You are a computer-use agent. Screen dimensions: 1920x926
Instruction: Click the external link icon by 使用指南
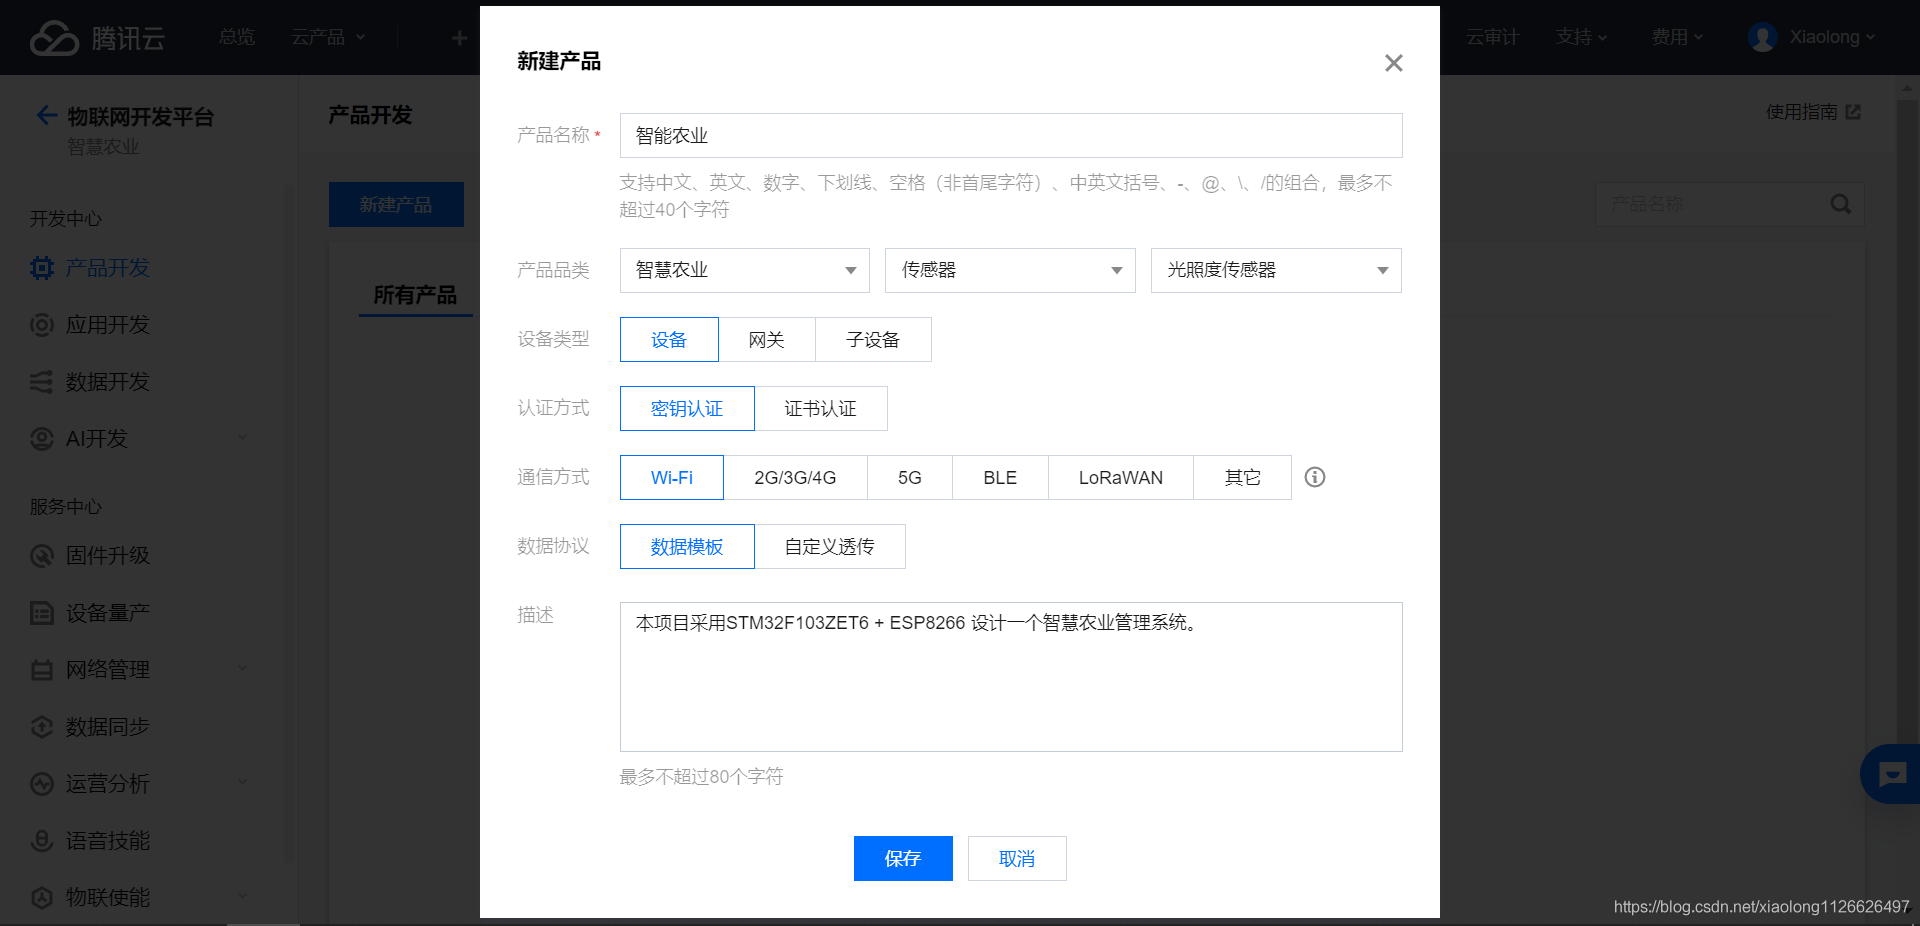1853,112
